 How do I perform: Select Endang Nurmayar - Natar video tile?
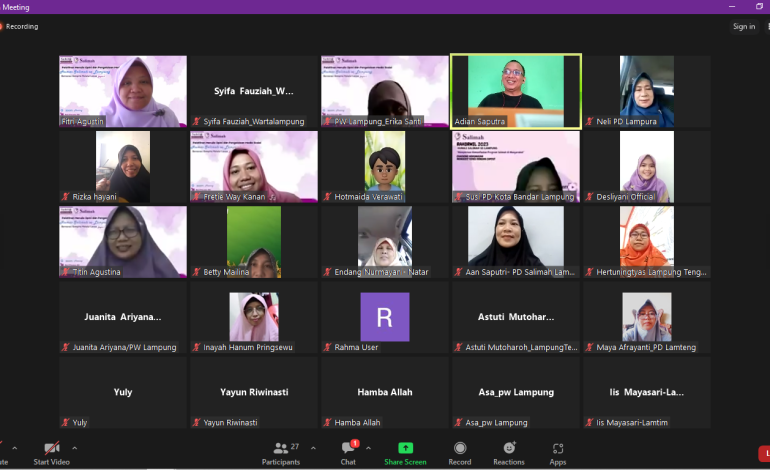pyautogui.click(x=385, y=242)
